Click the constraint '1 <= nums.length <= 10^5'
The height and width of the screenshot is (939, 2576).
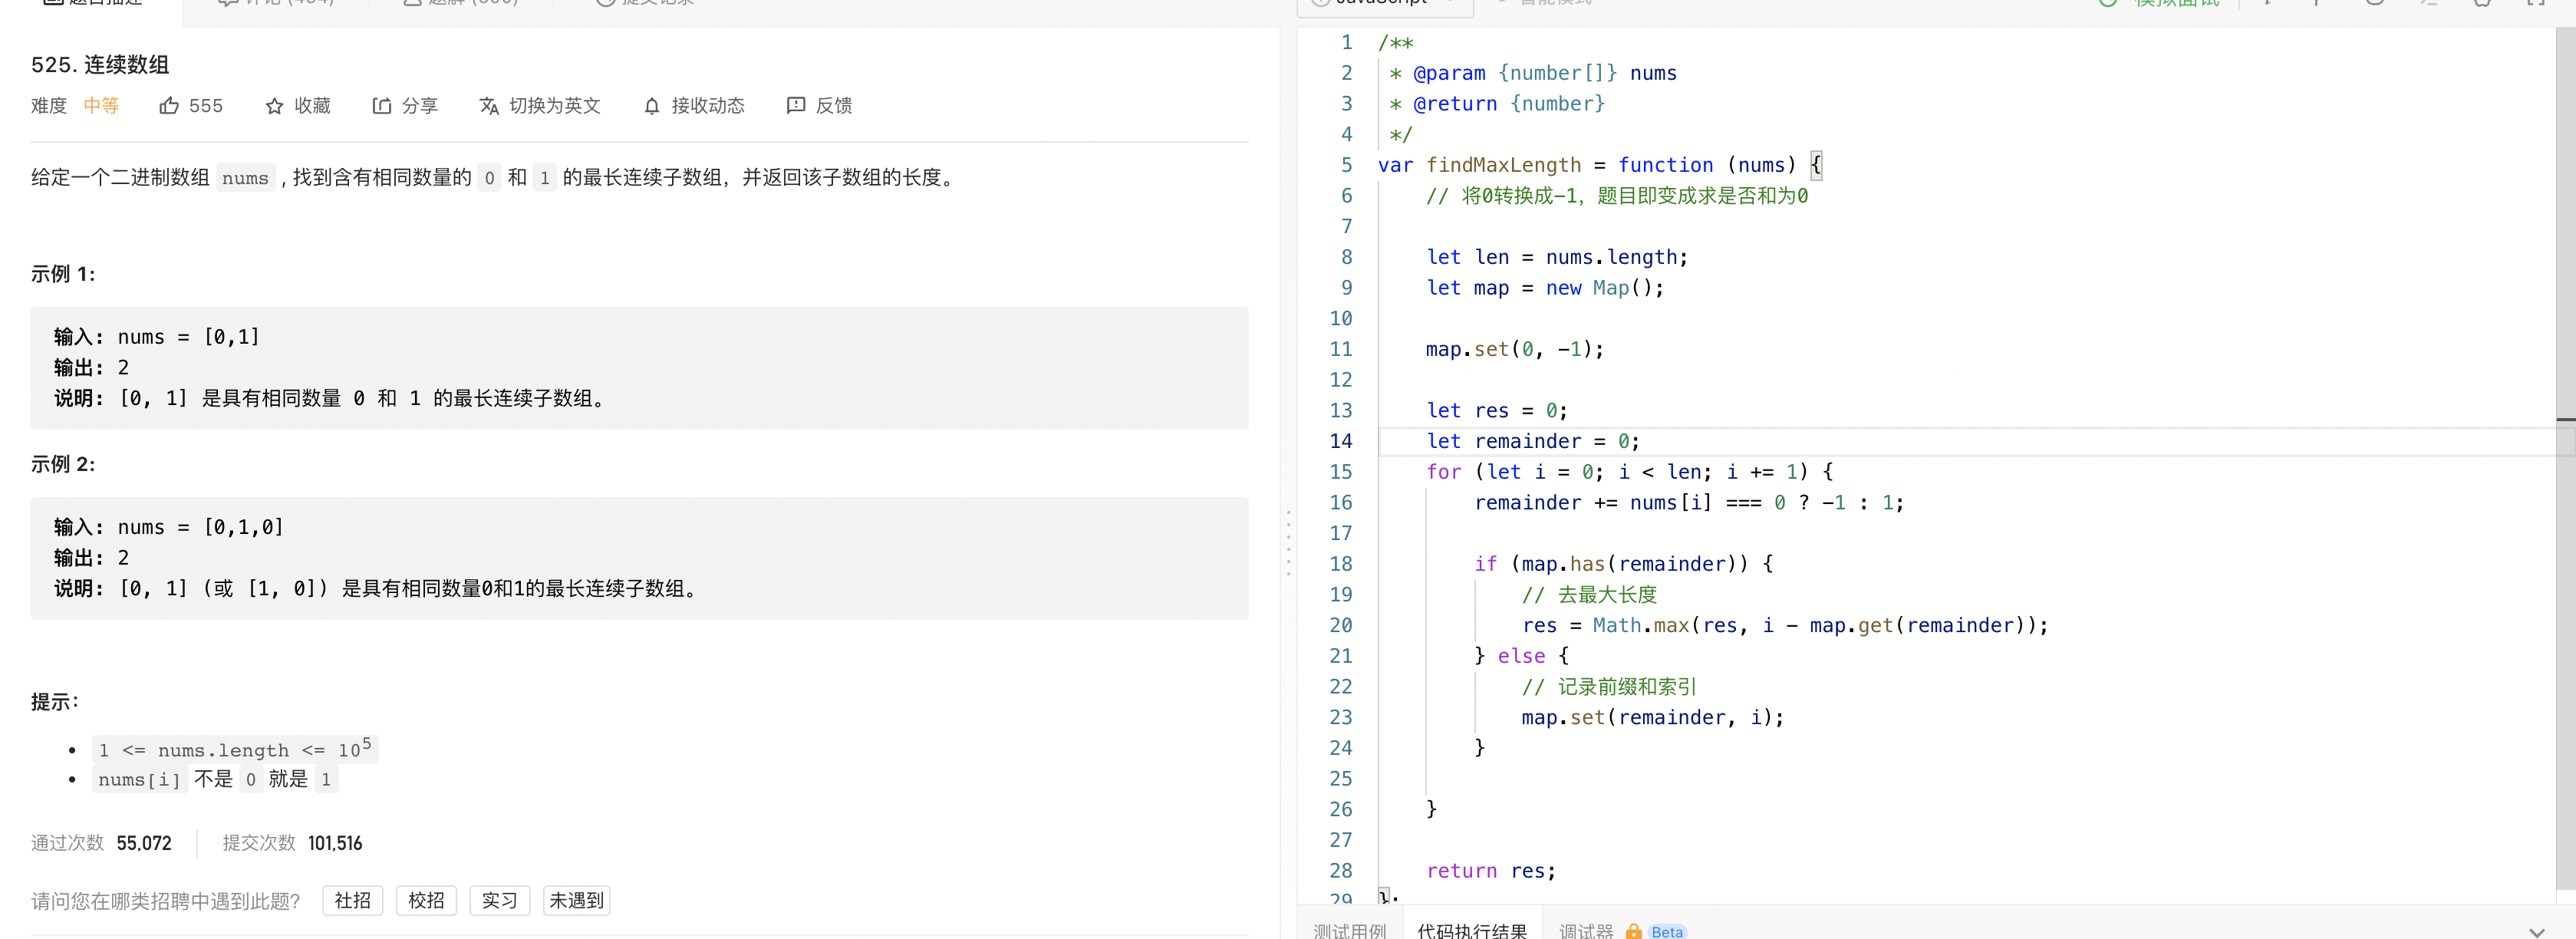click(235, 749)
